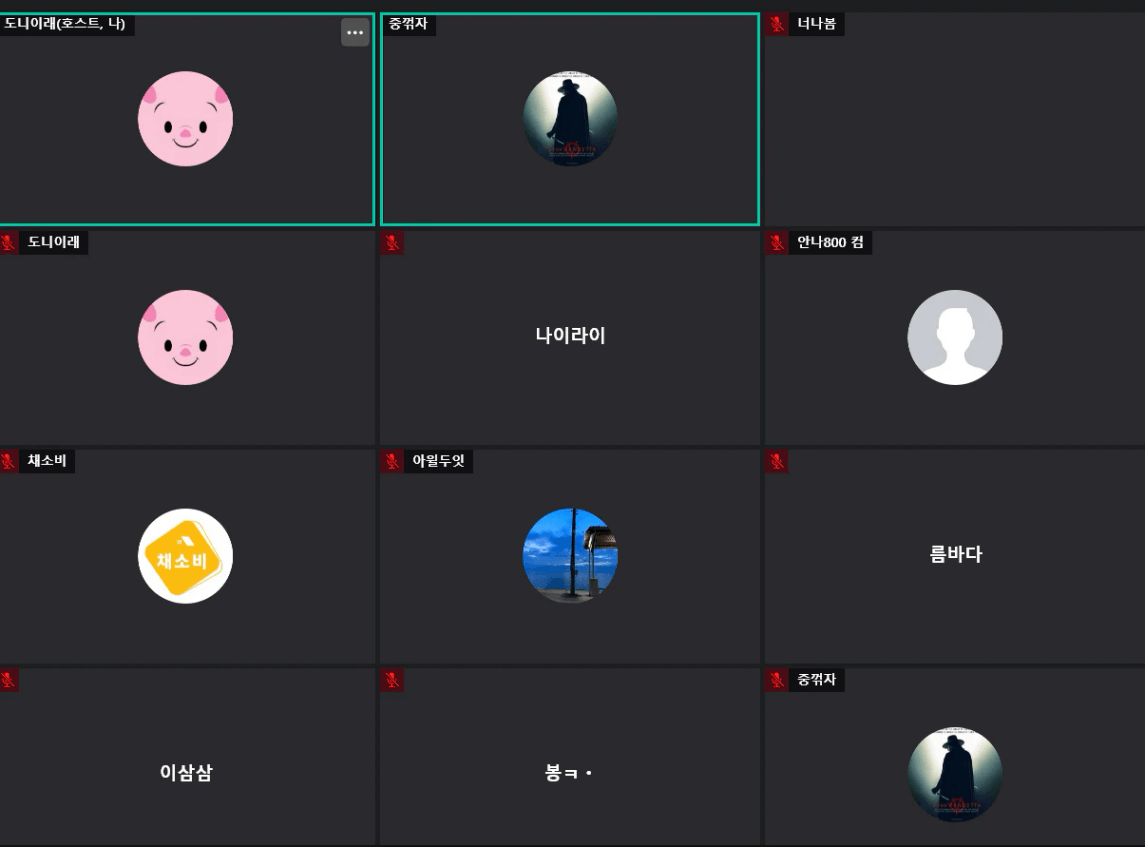Click the 름바다 participant name
Image resolution: width=1145 pixels, height=847 pixels.
pos(955,554)
